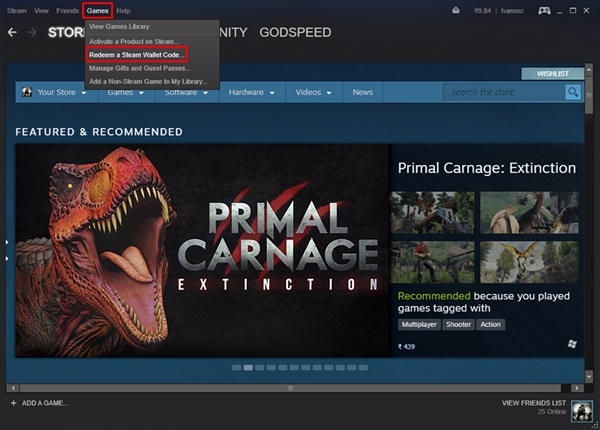The width and height of the screenshot is (600, 430).
Task: Click the vertical scrollbar up arrow
Action: (x=589, y=69)
